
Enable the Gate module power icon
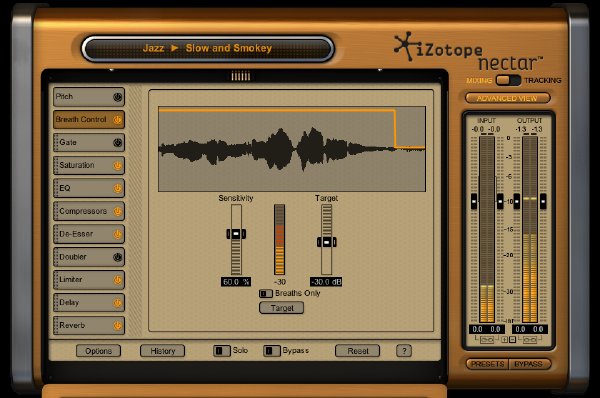point(117,143)
